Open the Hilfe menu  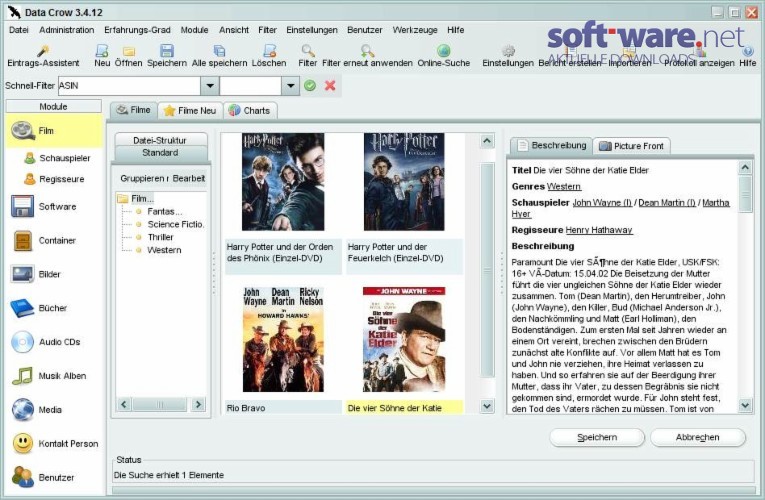pos(456,30)
